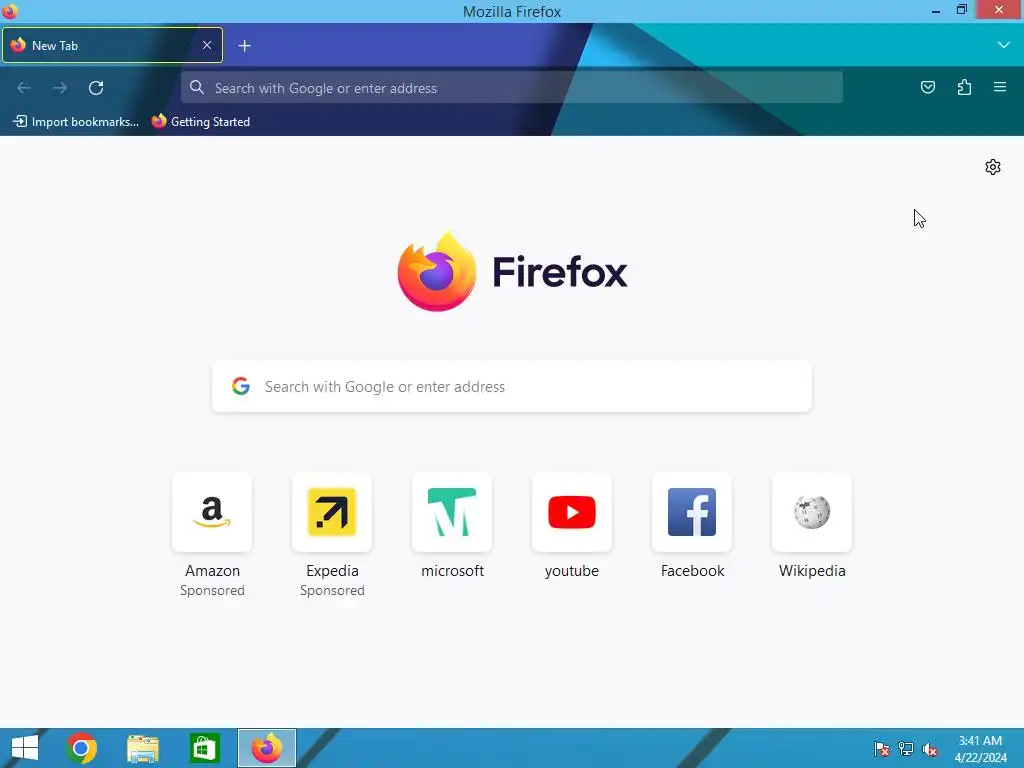The image size is (1024, 768).
Task: Restore down the Firefox window
Action: 962,10
